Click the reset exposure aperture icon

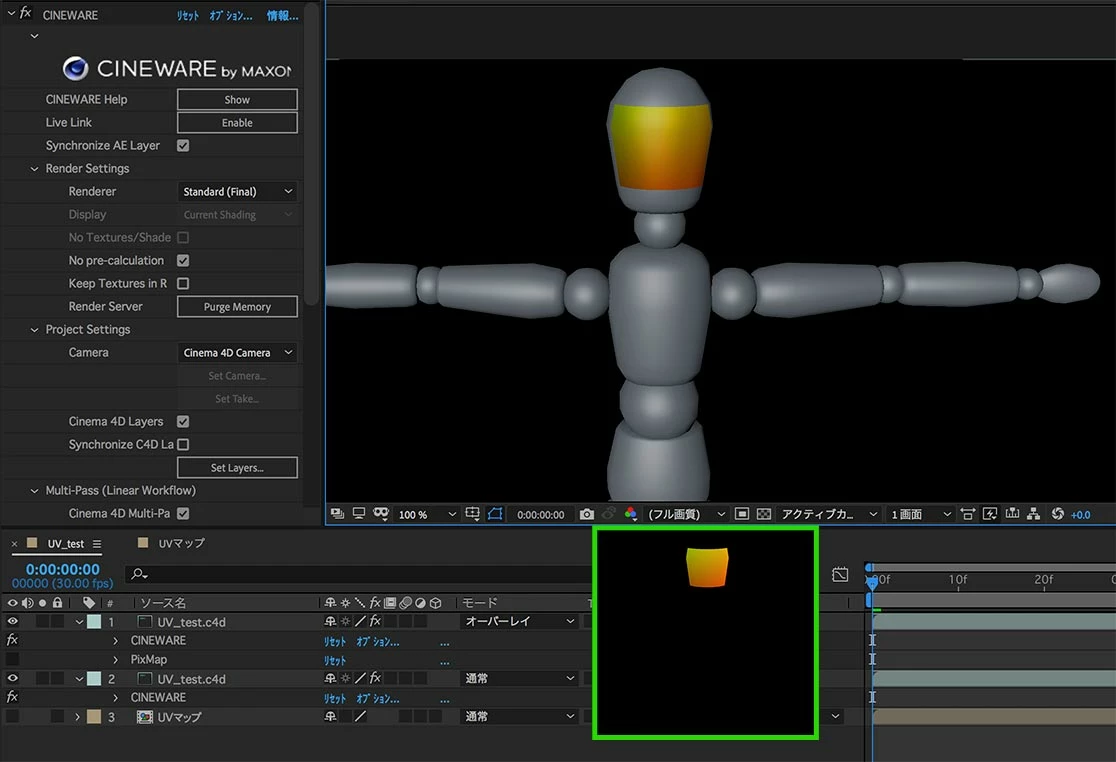tap(1057, 514)
